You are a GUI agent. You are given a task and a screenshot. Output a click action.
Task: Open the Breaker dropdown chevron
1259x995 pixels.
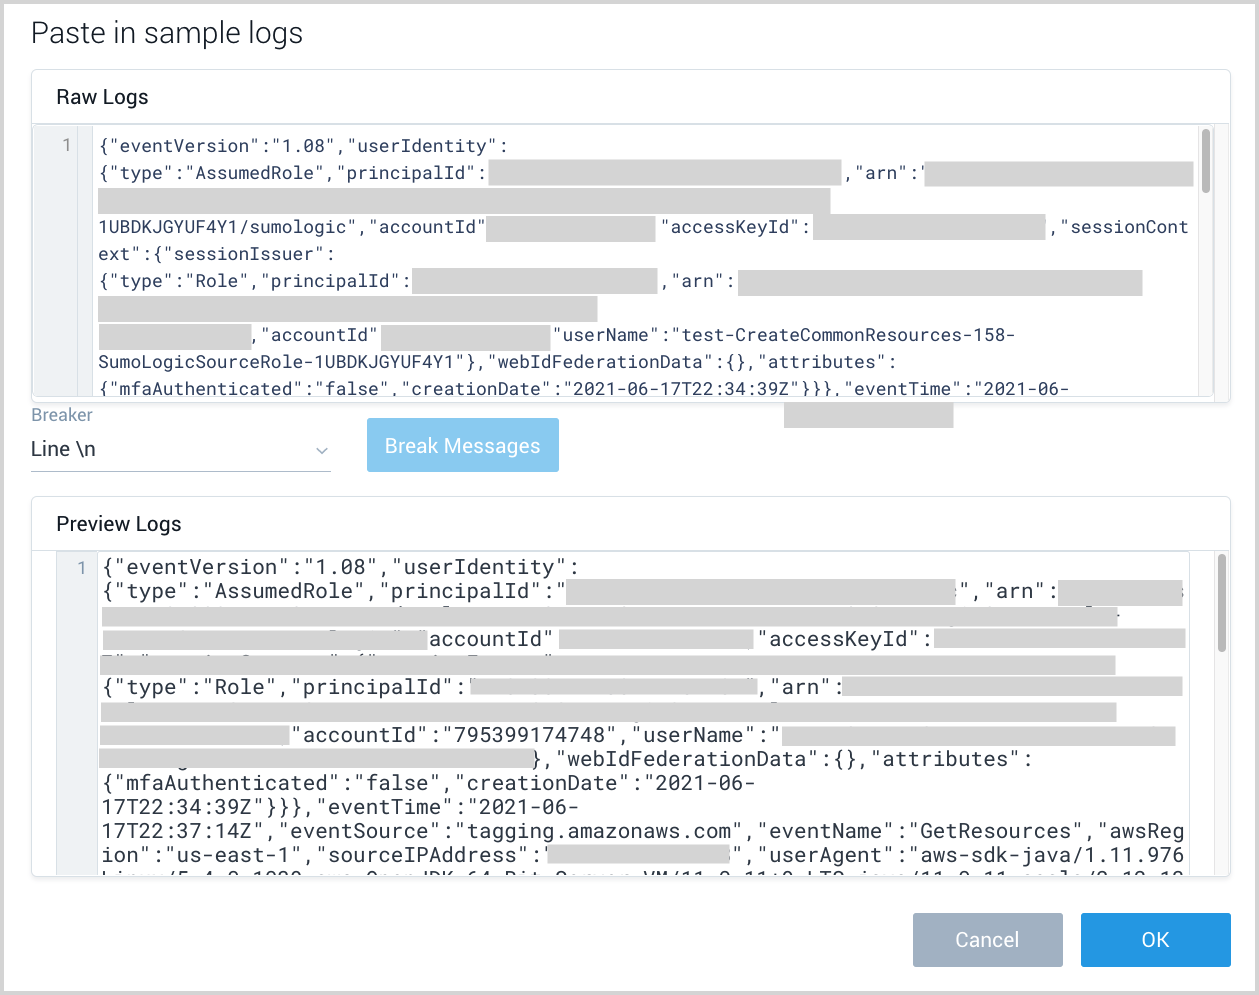click(321, 451)
